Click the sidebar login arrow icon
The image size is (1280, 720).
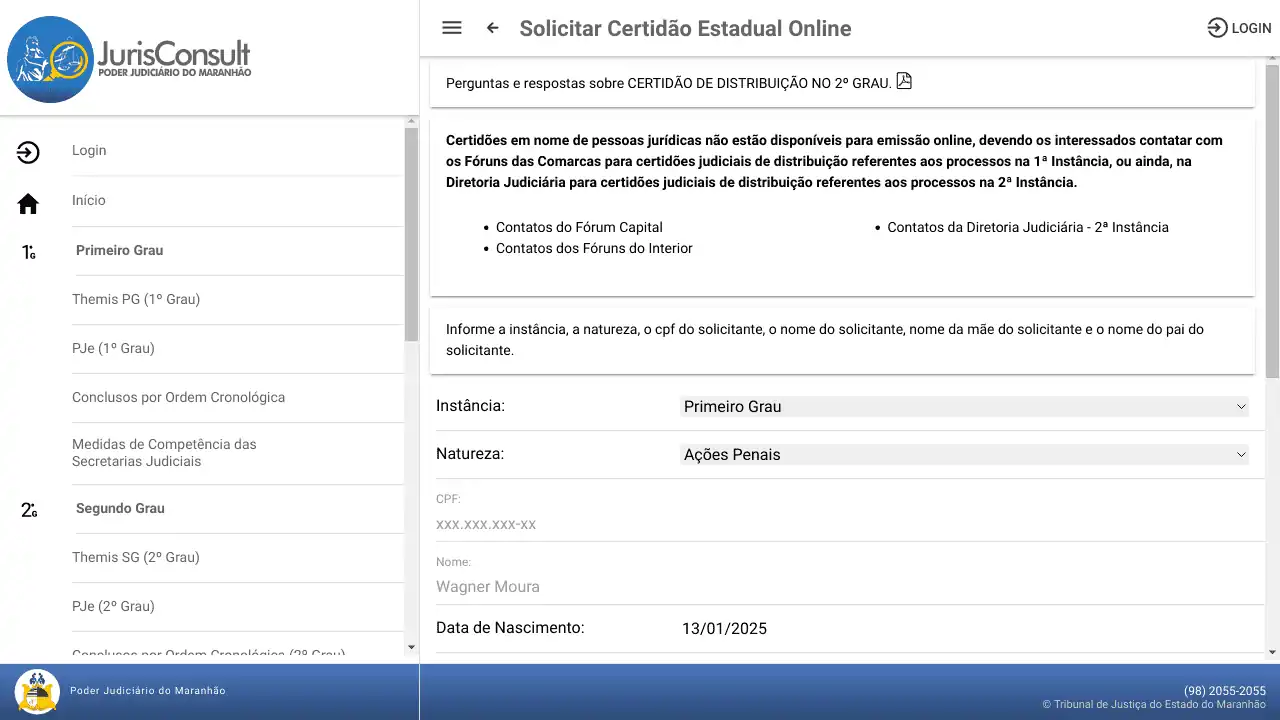pyautogui.click(x=28, y=152)
